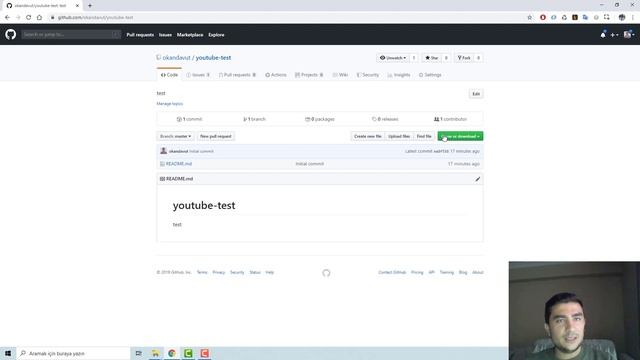Bookmark page with the star icon
The height and width of the screenshot is (360, 640).
click(530, 18)
